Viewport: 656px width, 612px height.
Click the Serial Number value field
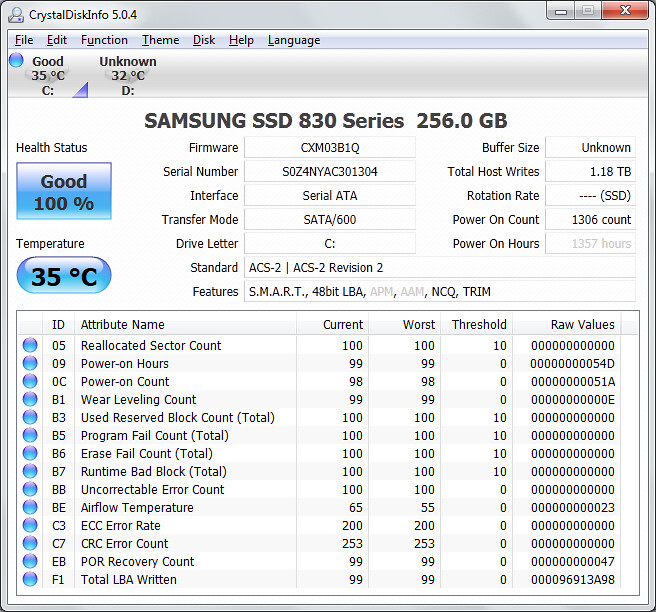click(329, 172)
